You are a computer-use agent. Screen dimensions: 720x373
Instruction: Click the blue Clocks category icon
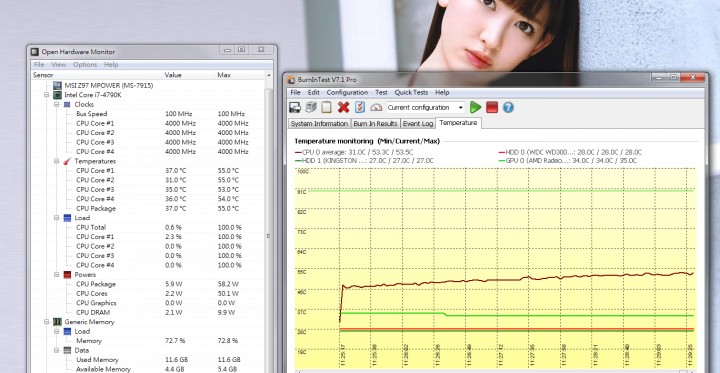click(68, 104)
